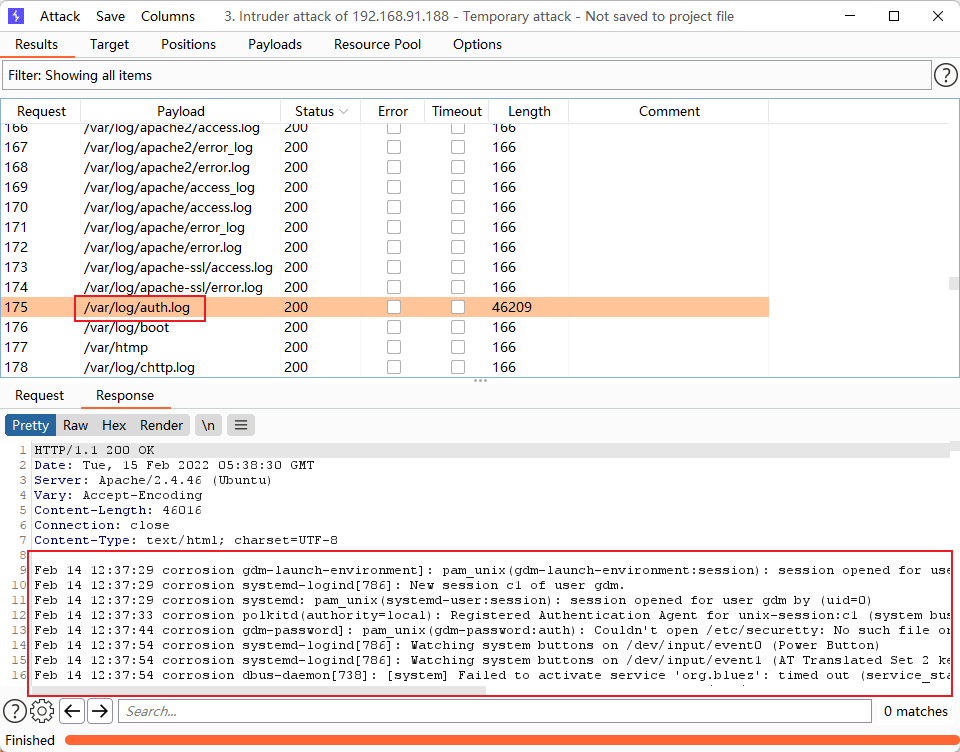Viewport: 960px width, 752px height.
Task: Click the response Search input field
Action: tap(495, 711)
